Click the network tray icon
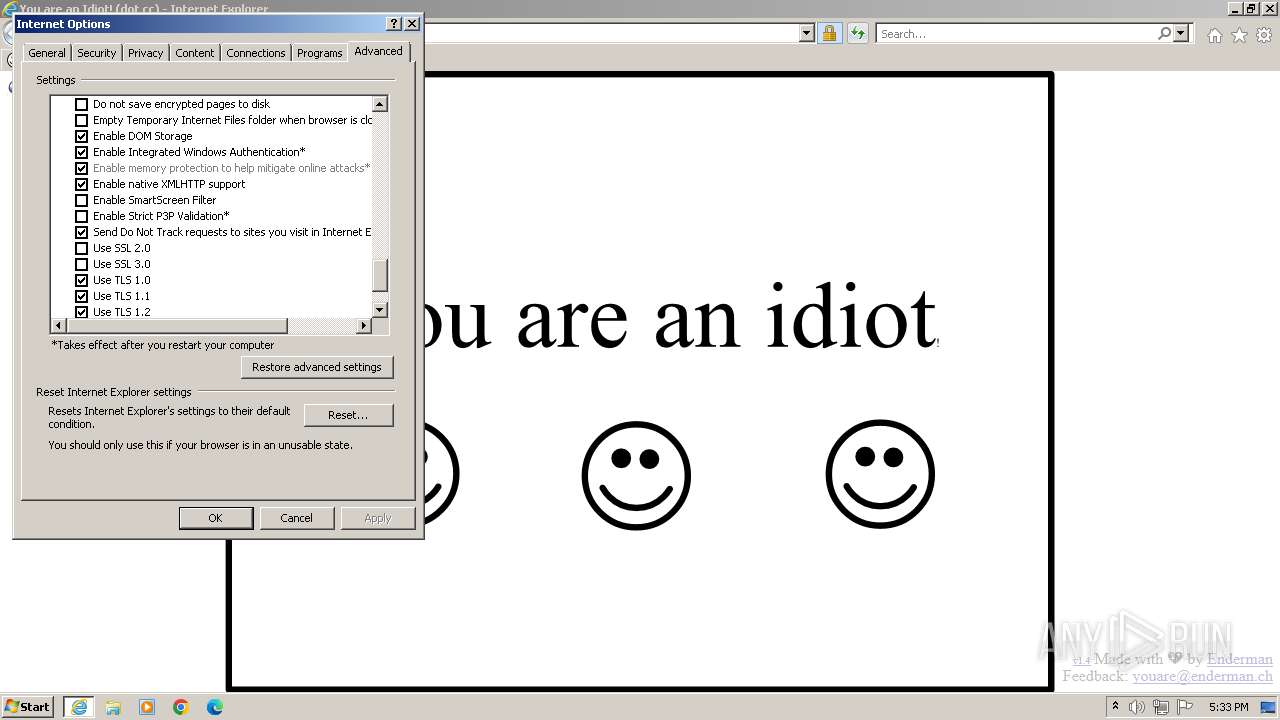This screenshot has width=1280, height=720. click(1161, 707)
